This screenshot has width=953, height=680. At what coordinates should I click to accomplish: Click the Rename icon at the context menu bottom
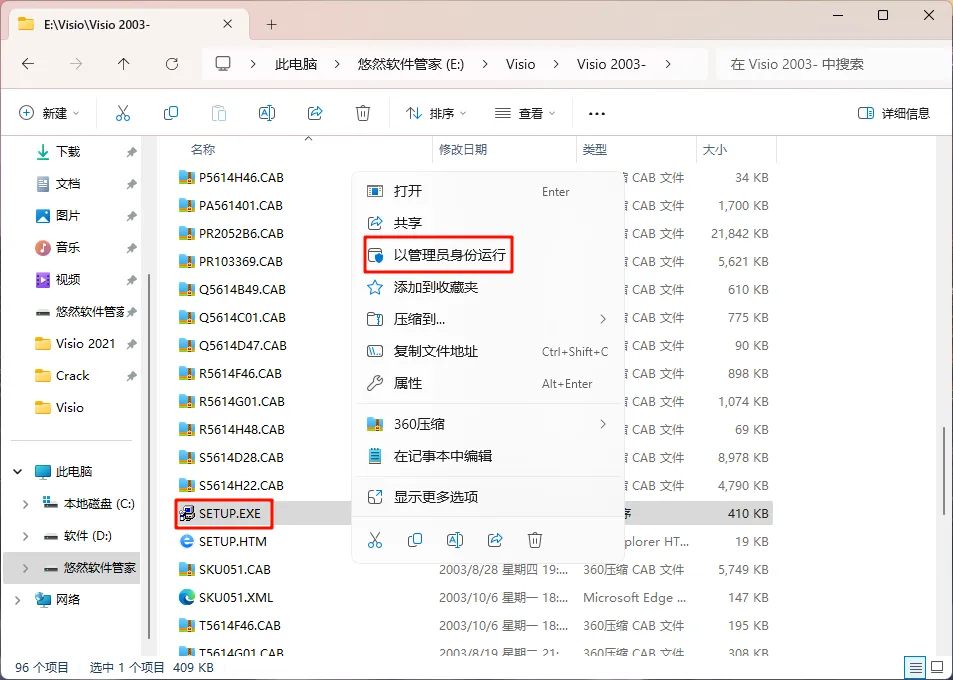[x=455, y=540]
